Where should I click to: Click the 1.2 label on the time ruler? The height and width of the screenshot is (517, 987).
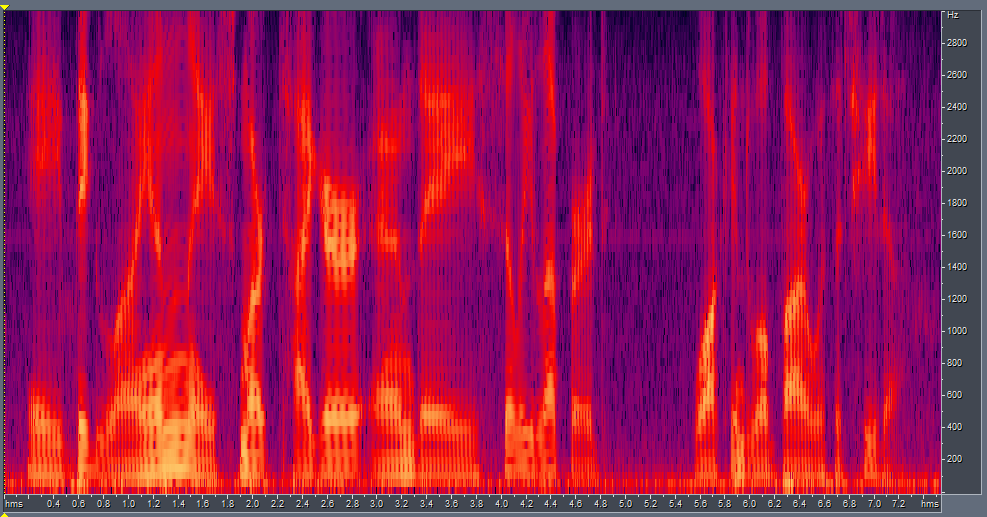click(x=154, y=504)
